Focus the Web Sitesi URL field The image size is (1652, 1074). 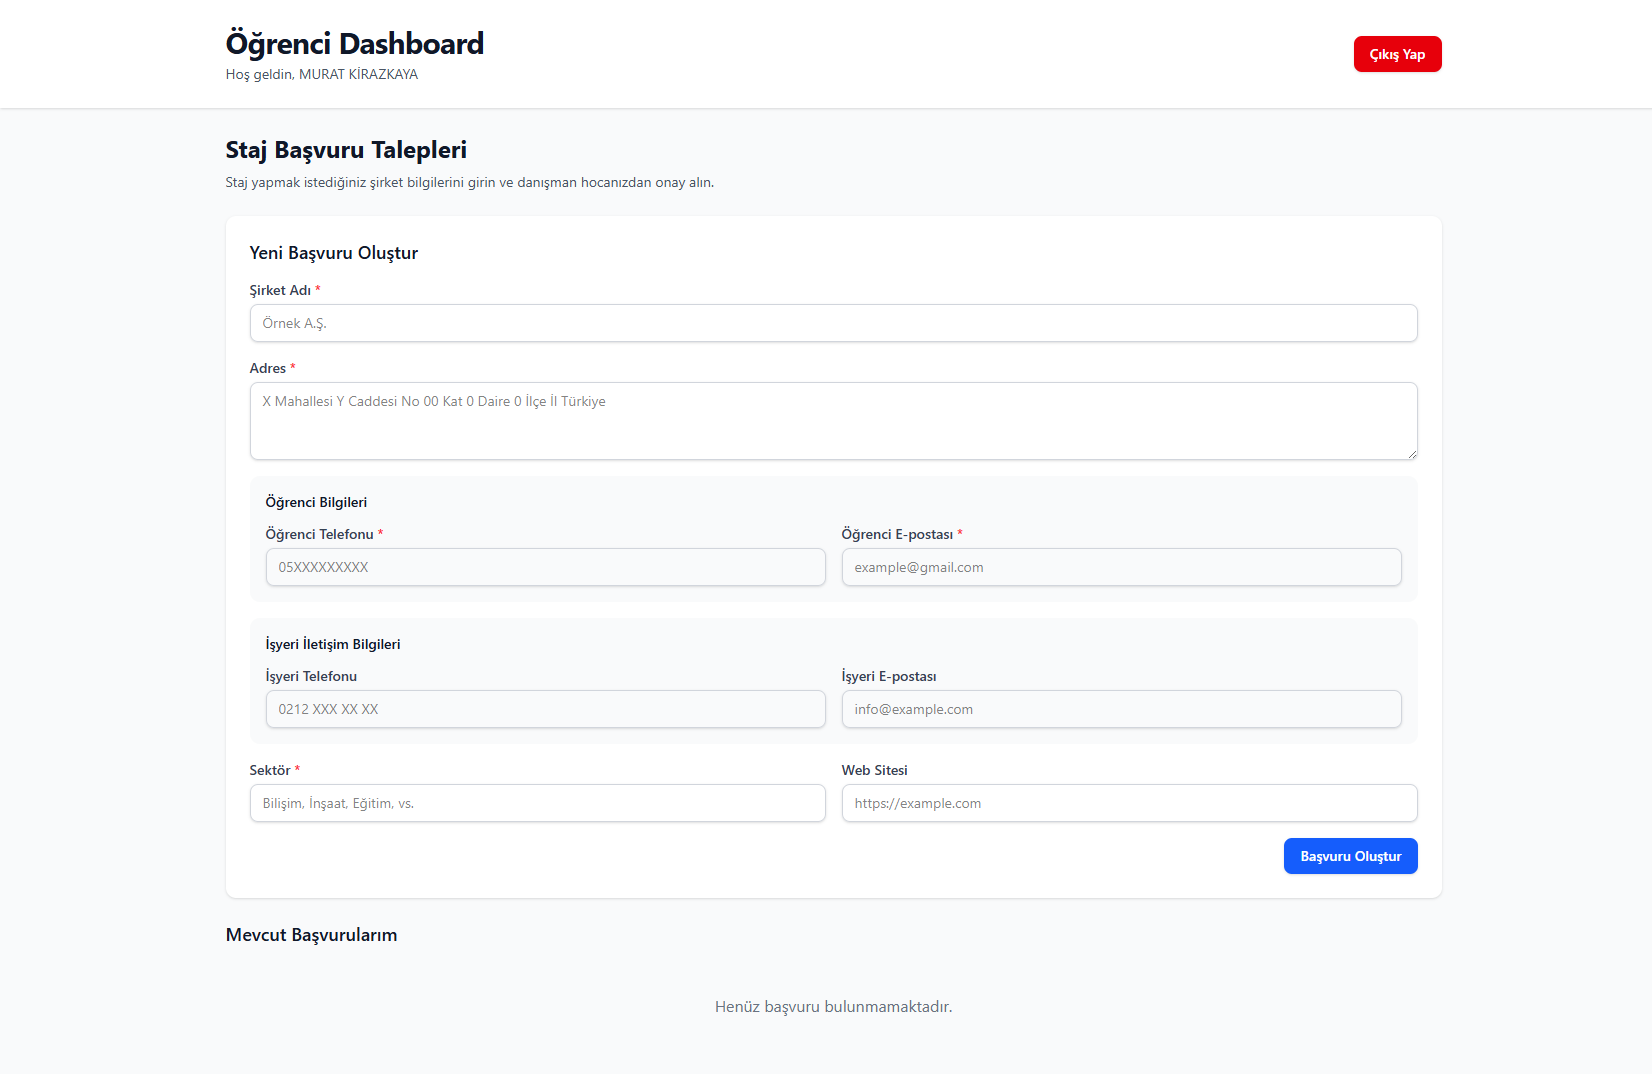tap(1129, 803)
